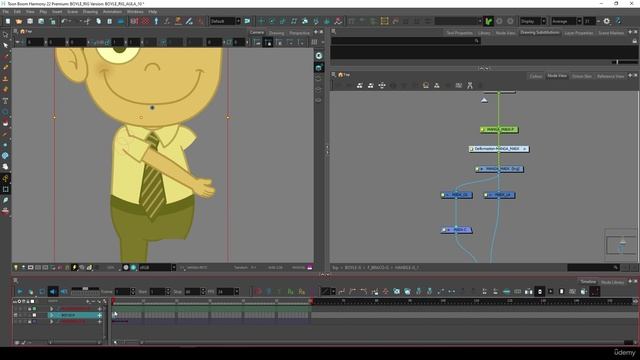
Task: Switch to the Layer Properties tab
Action: [x=578, y=33]
